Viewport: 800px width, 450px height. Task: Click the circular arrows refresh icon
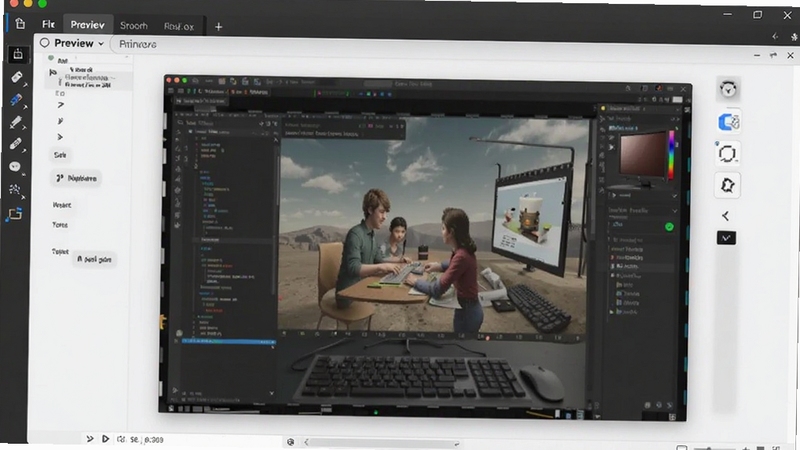pyautogui.click(x=728, y=154)
